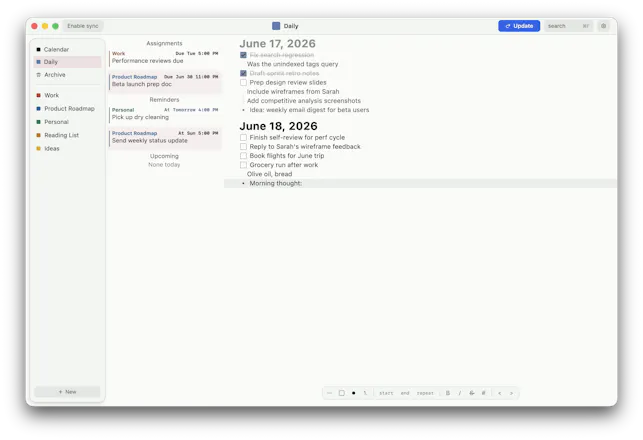
Task: Click the Assignments section header
Action: coord(164,43)
